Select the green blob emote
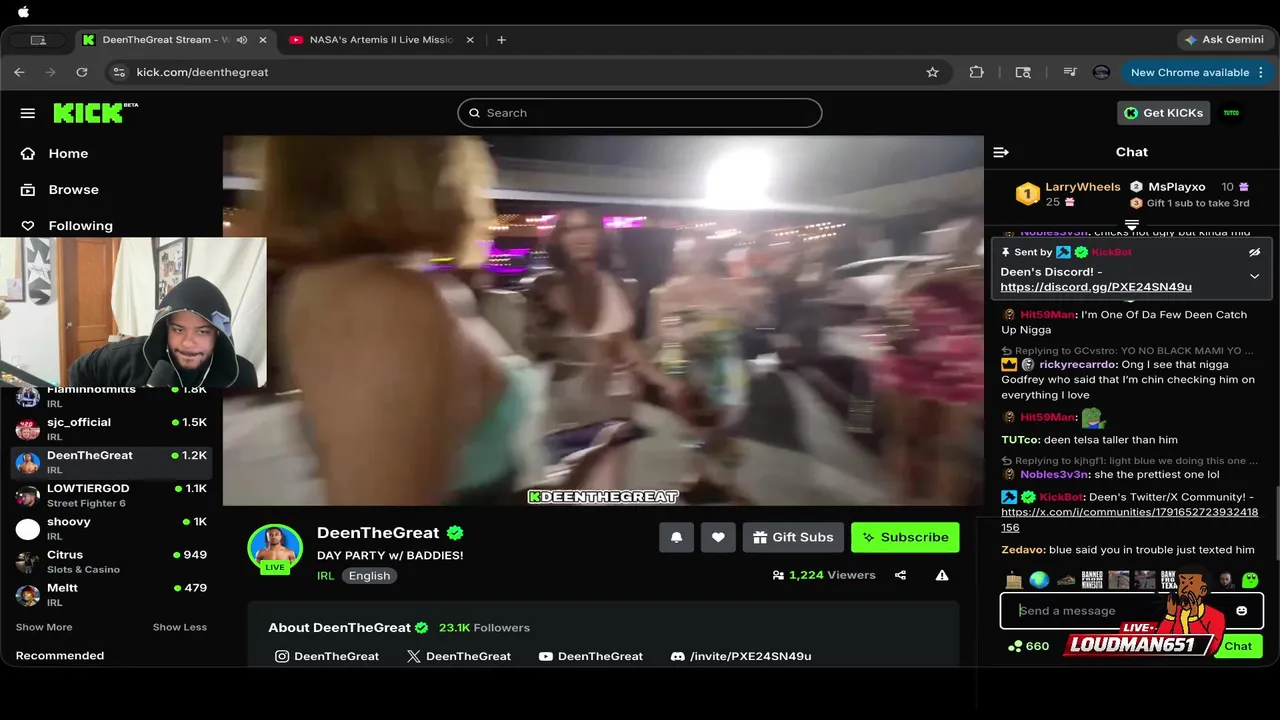This screenshot has width=1280, height=720. tap(1250, 580)
